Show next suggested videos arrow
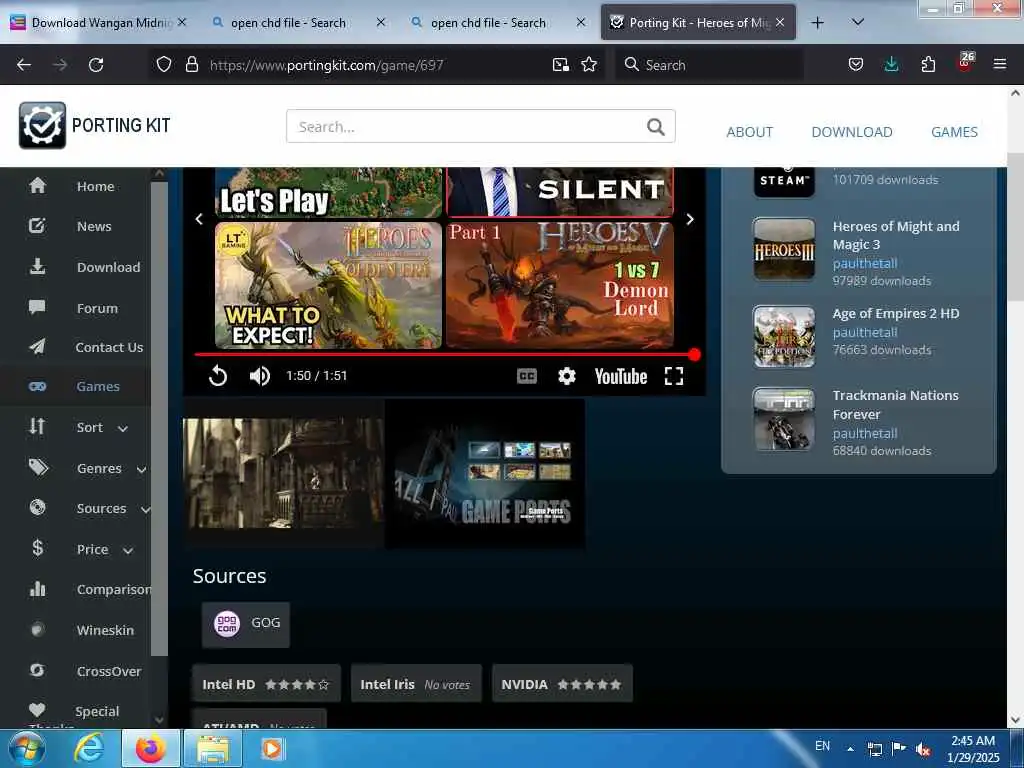 pyautogui.click(x=690, y=219)
